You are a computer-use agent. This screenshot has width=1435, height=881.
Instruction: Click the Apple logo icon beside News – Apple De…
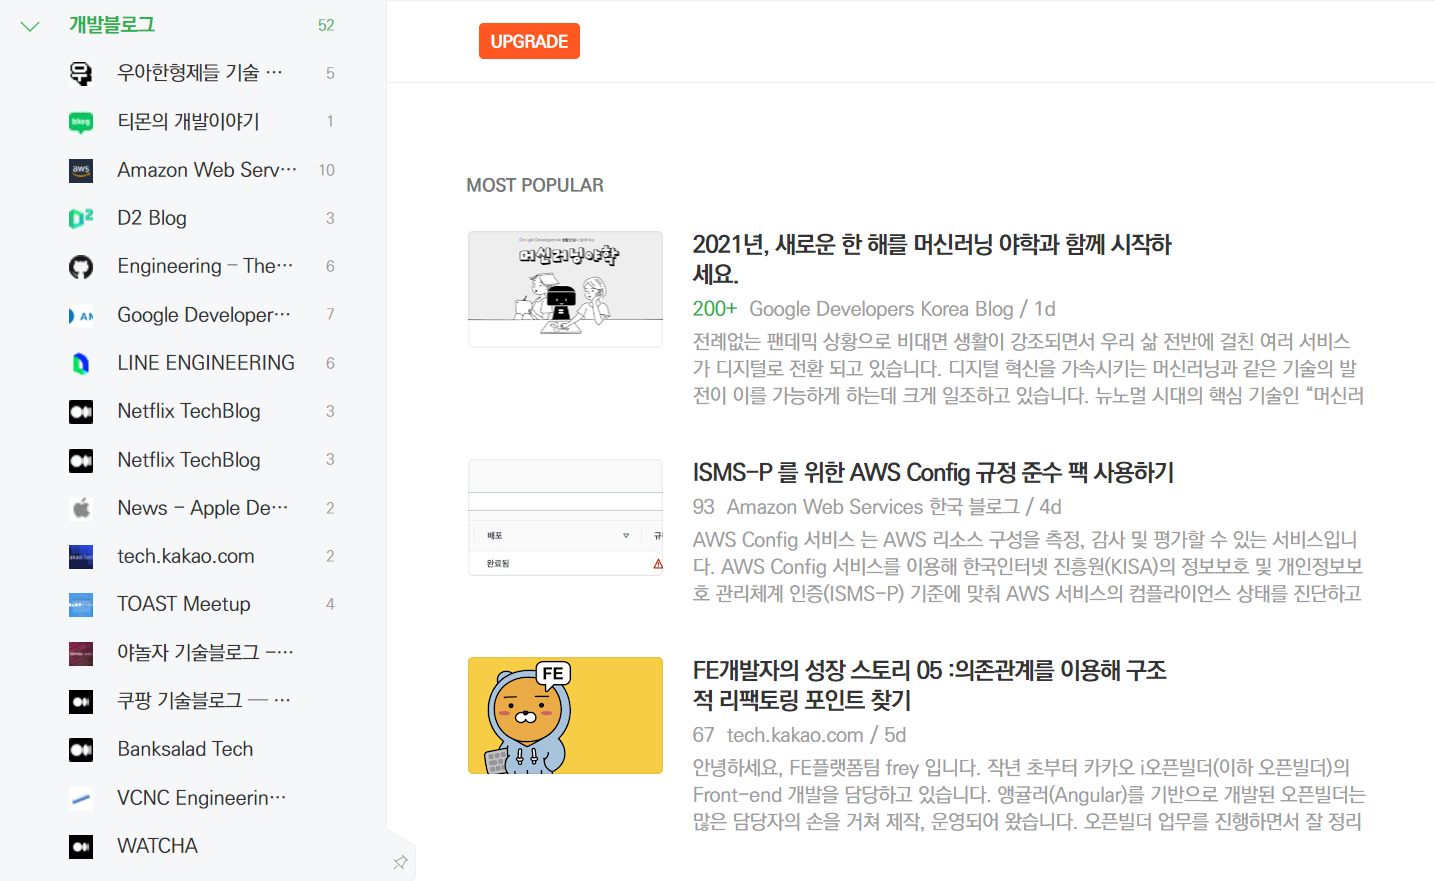tap(81, 508)
